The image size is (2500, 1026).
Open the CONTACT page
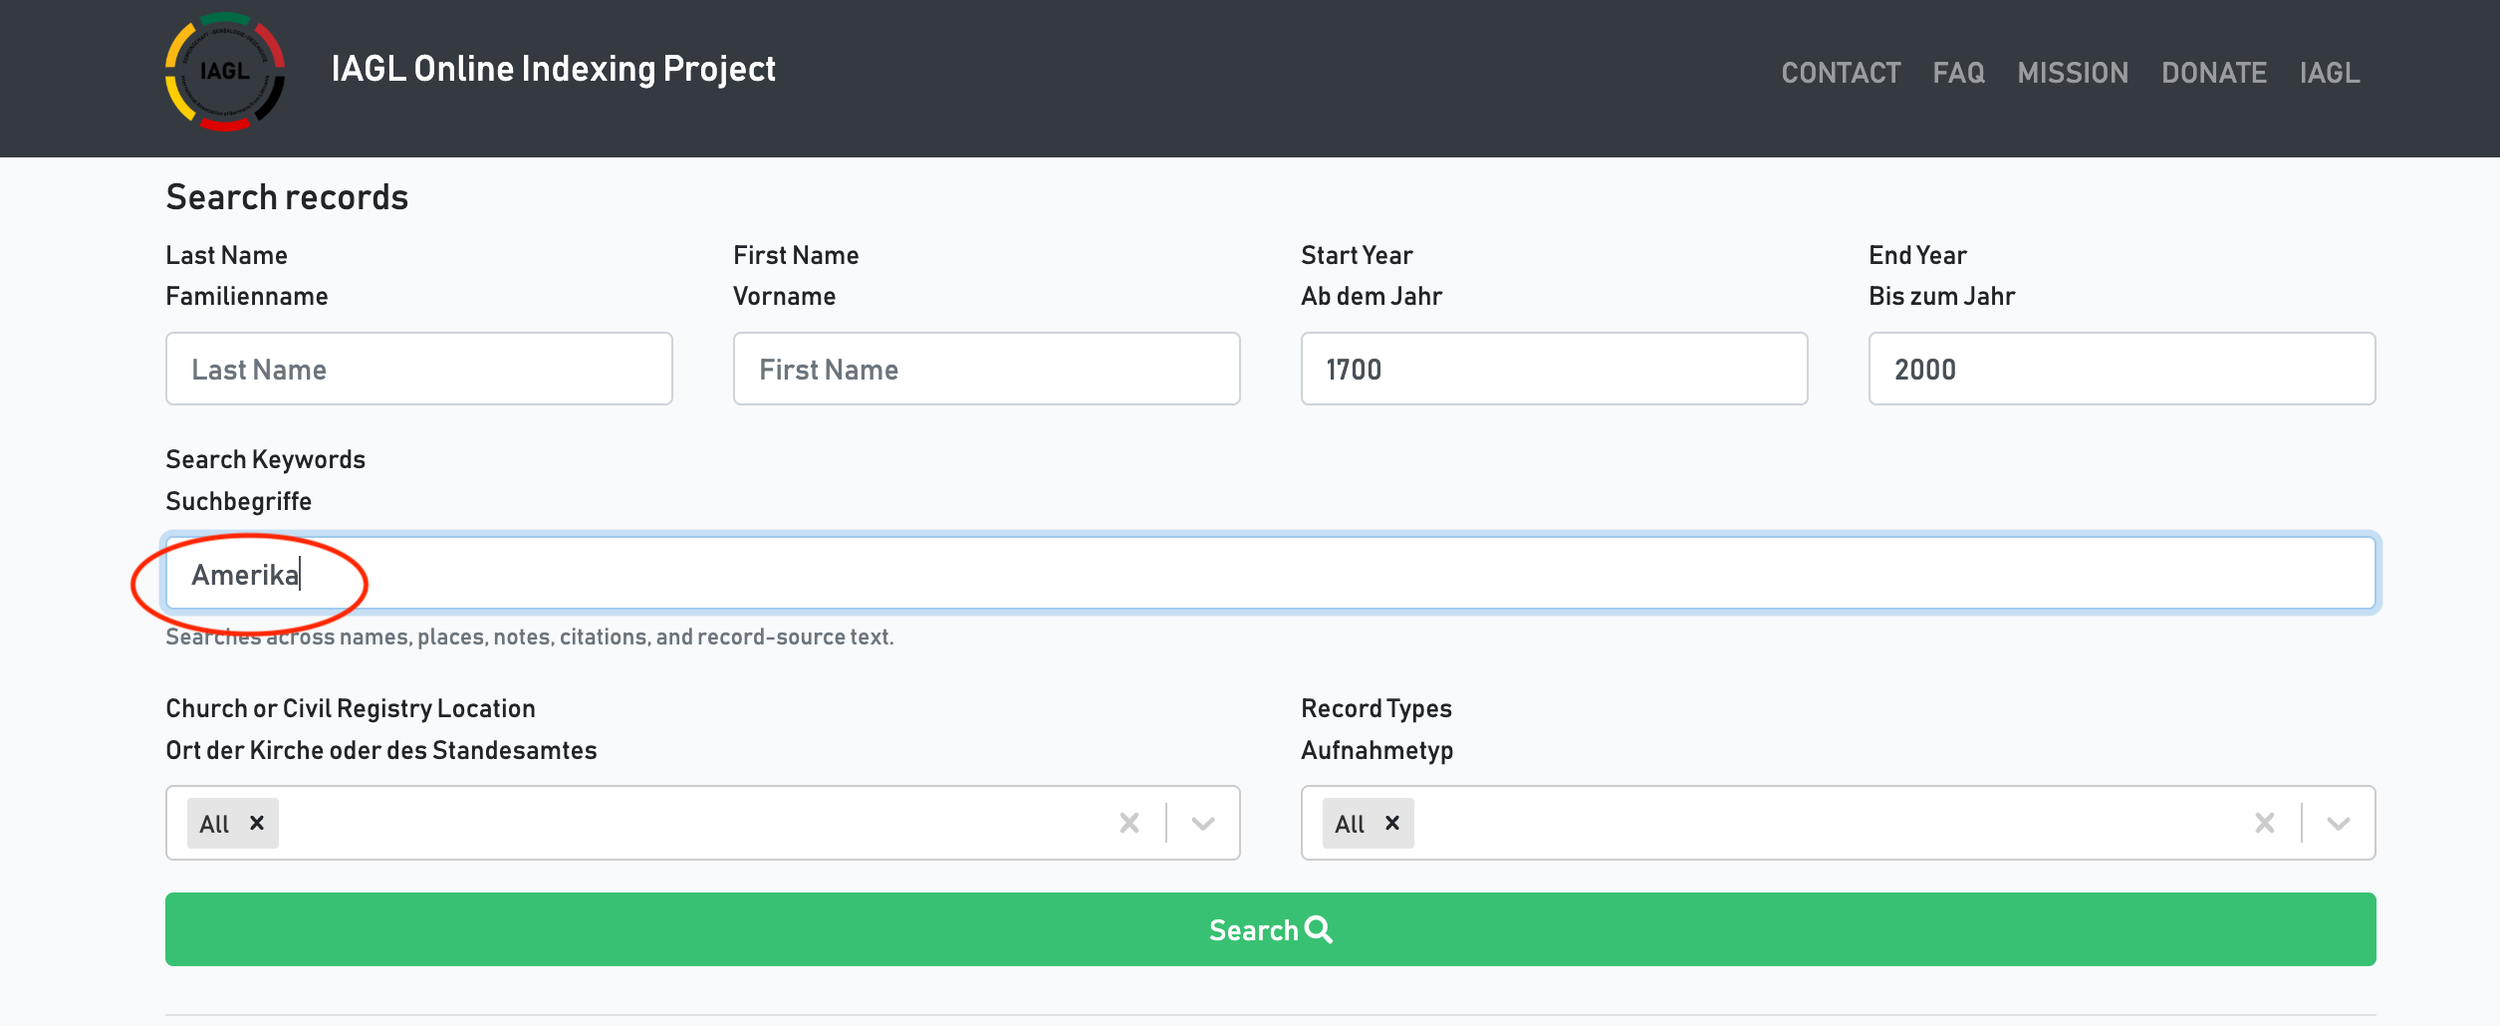(1841, 73)
